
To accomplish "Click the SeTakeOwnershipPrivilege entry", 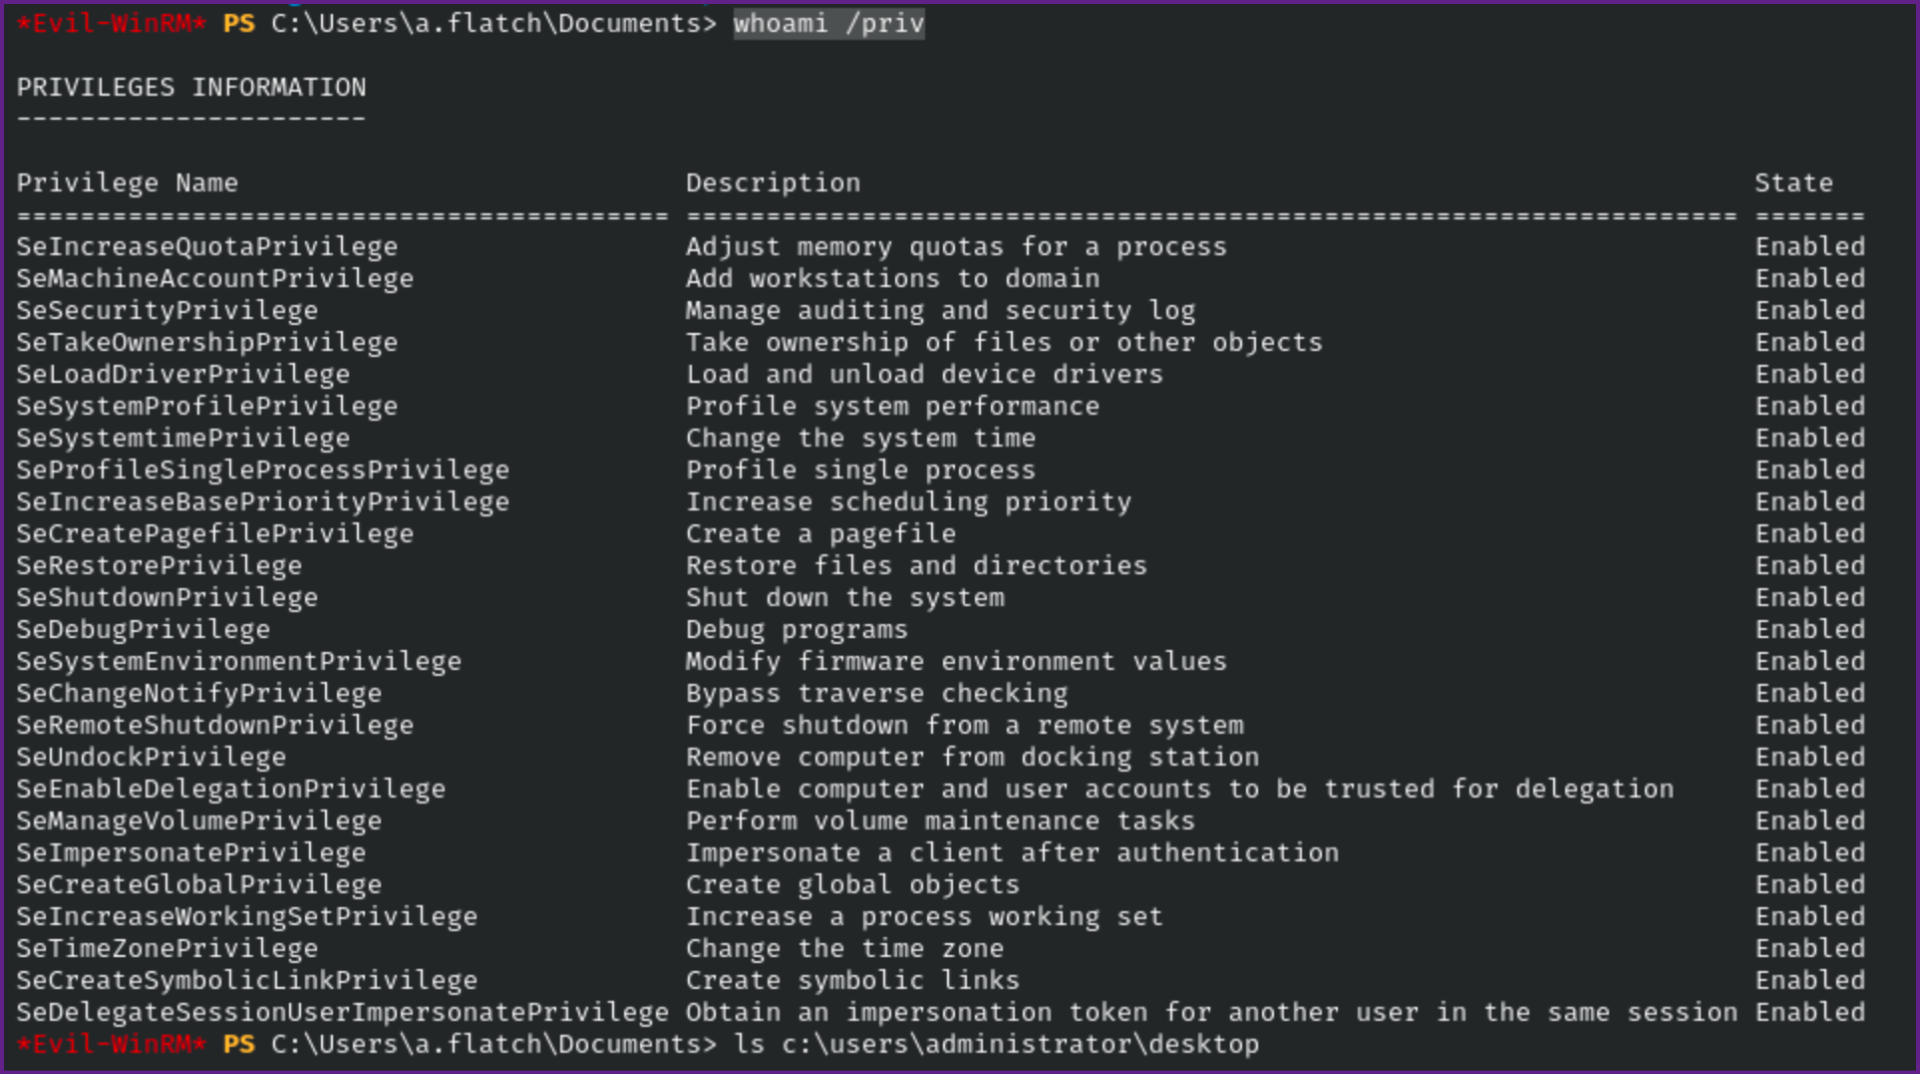I will 207,343.
